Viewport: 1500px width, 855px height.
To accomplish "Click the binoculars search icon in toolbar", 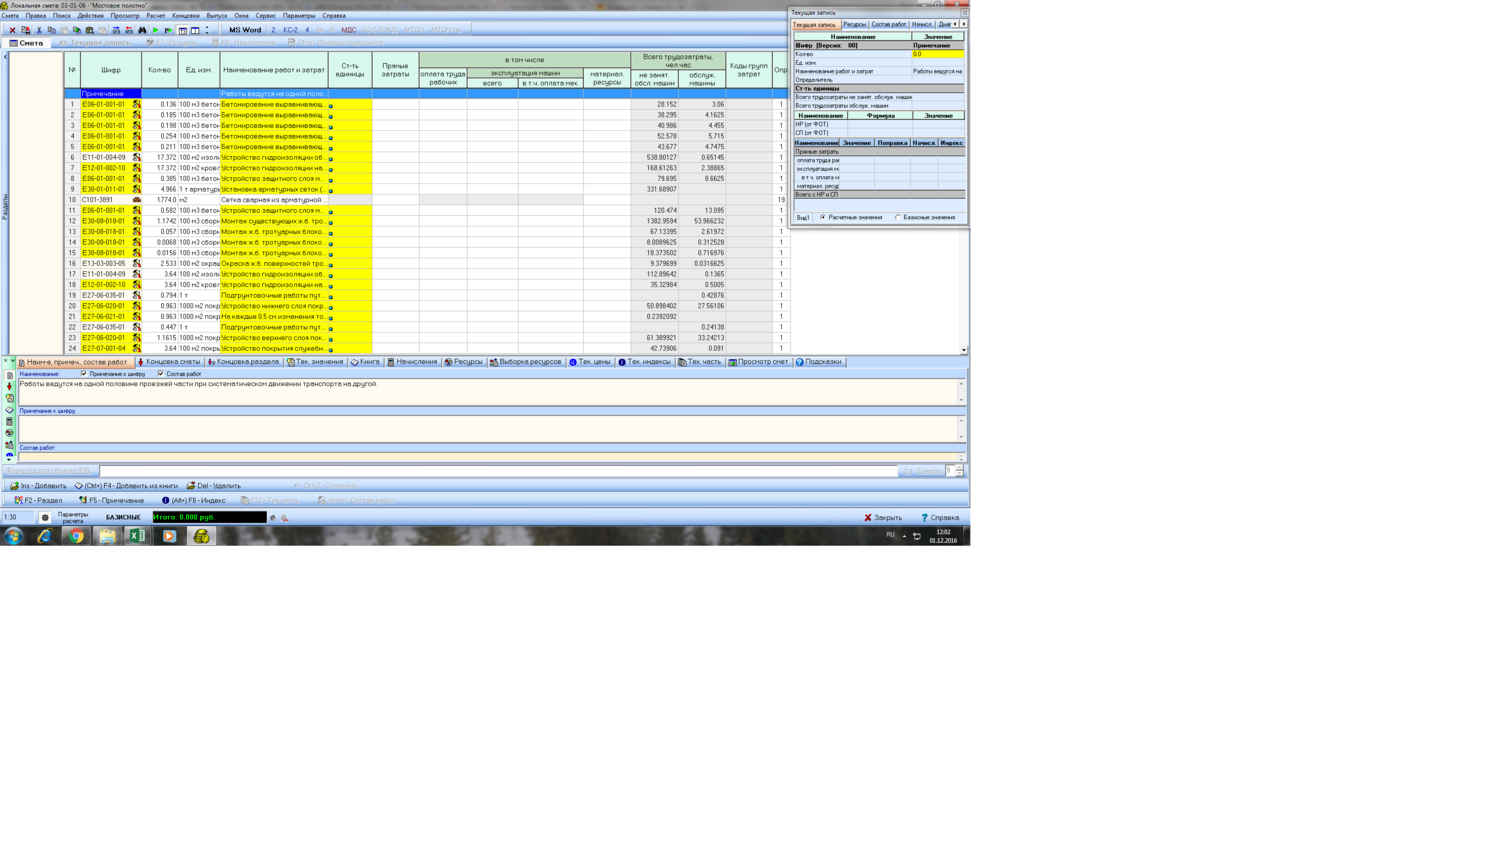I will pyautogui.click(x=142, y=30).
